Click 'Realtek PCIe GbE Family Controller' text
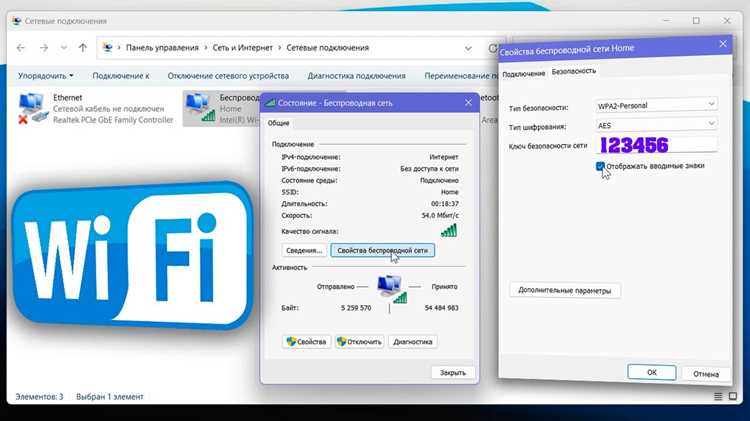Image resolution: width=750 pixels, height=421 pixels. (113, 120)
